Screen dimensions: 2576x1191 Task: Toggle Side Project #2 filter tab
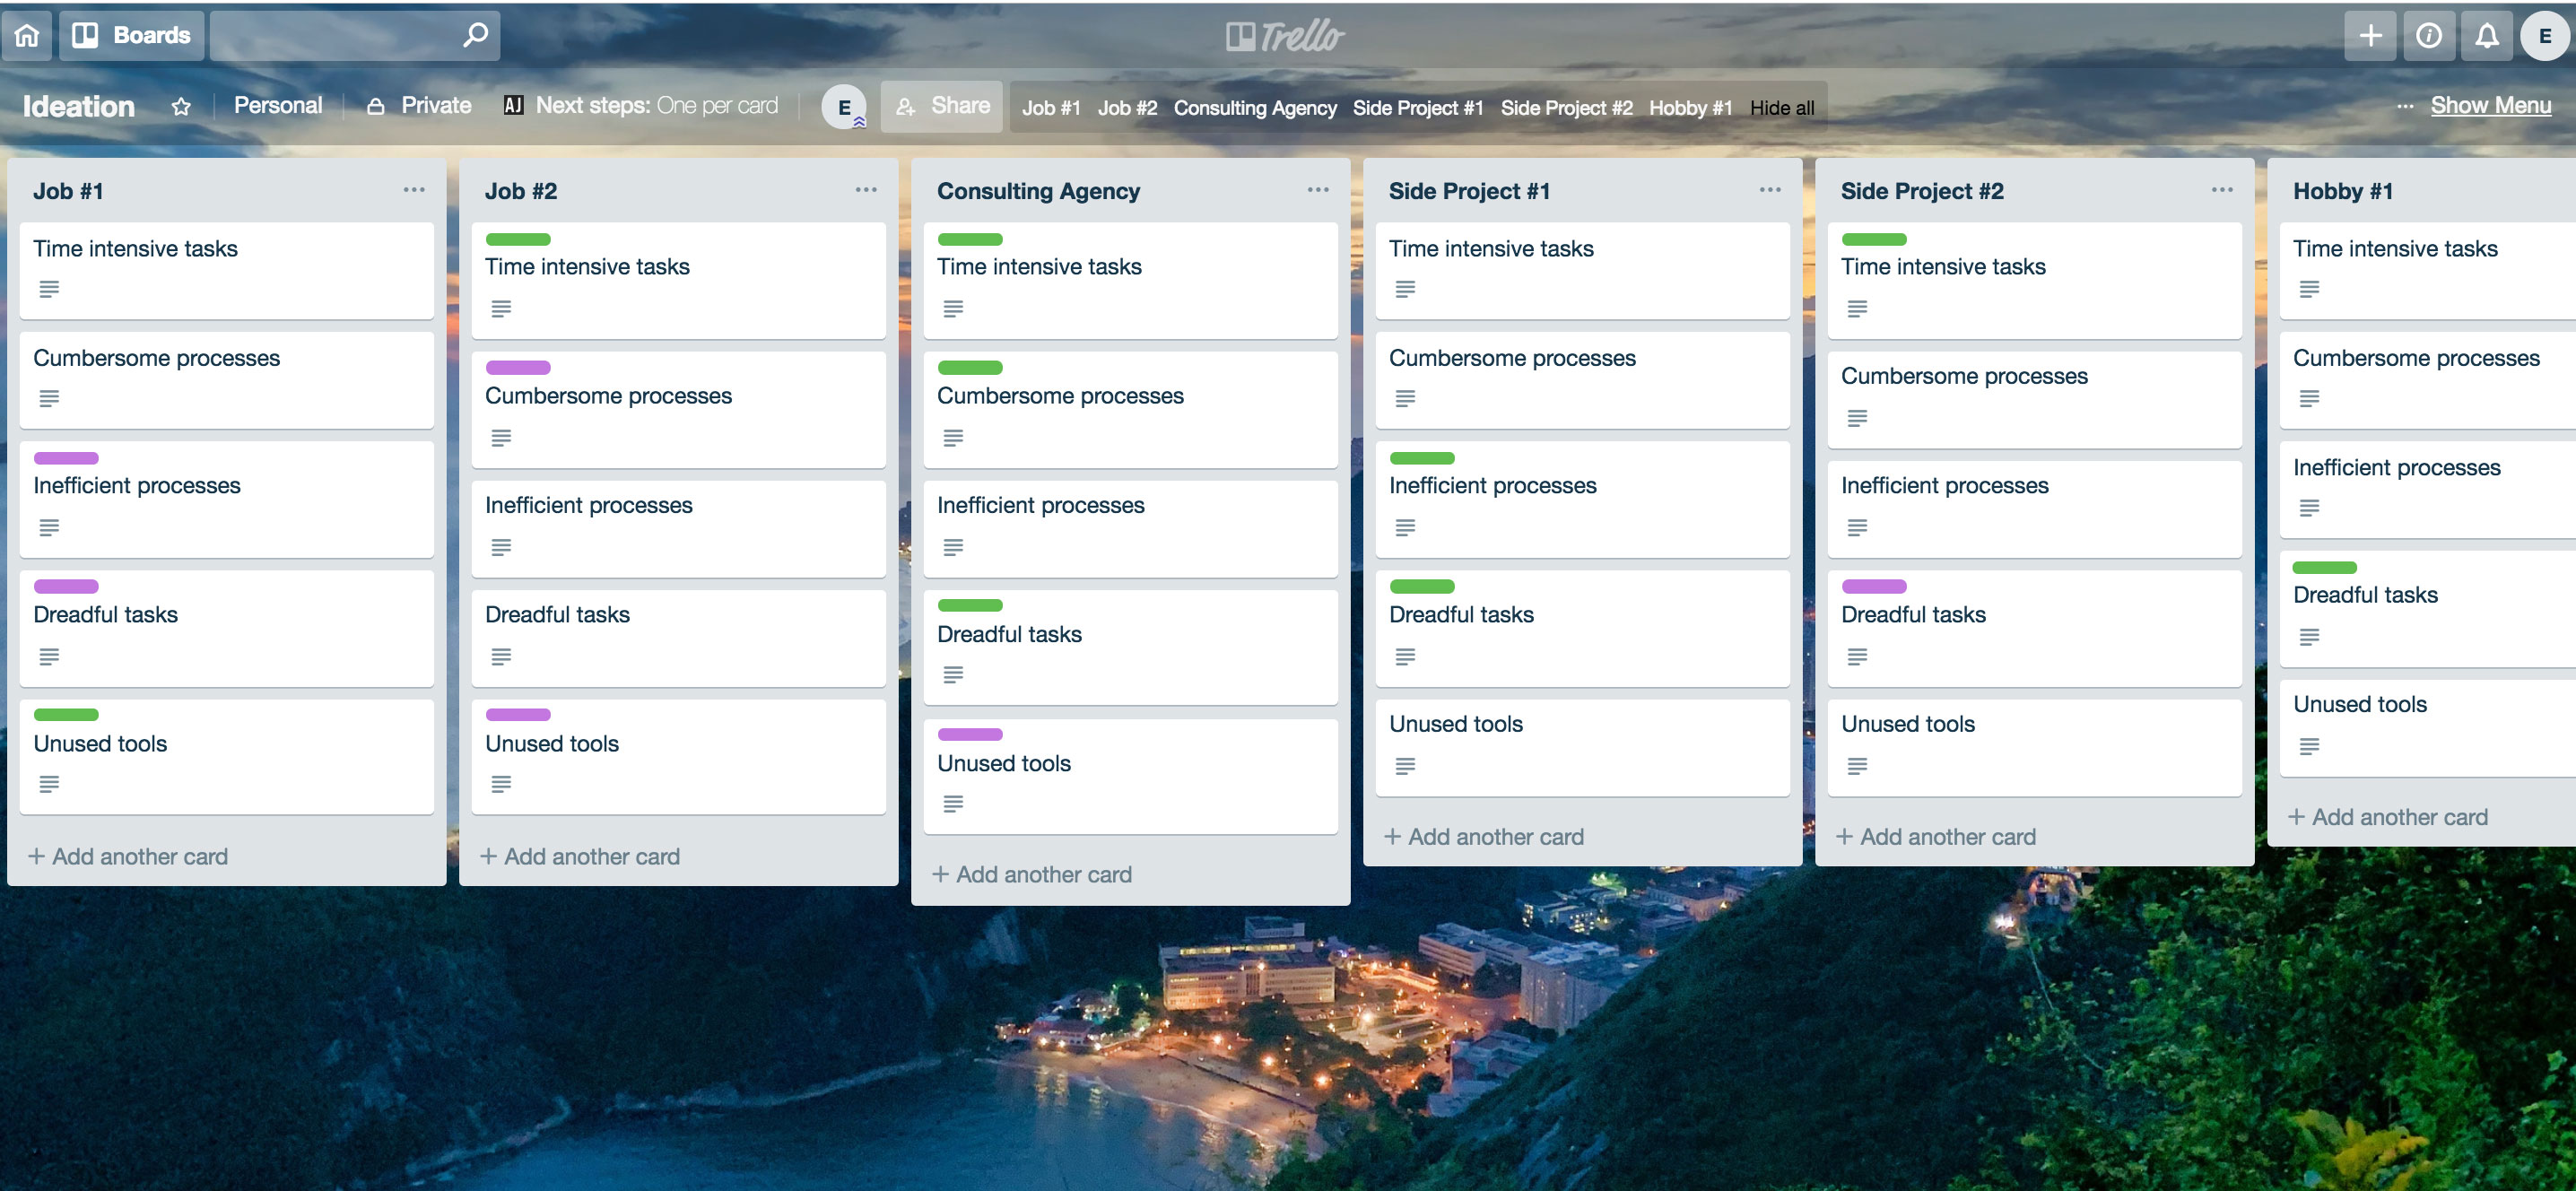pos(1566,107)
